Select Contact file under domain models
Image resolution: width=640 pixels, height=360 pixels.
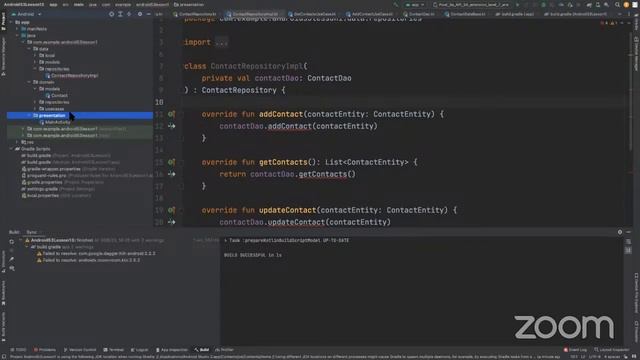pos(56,96)
